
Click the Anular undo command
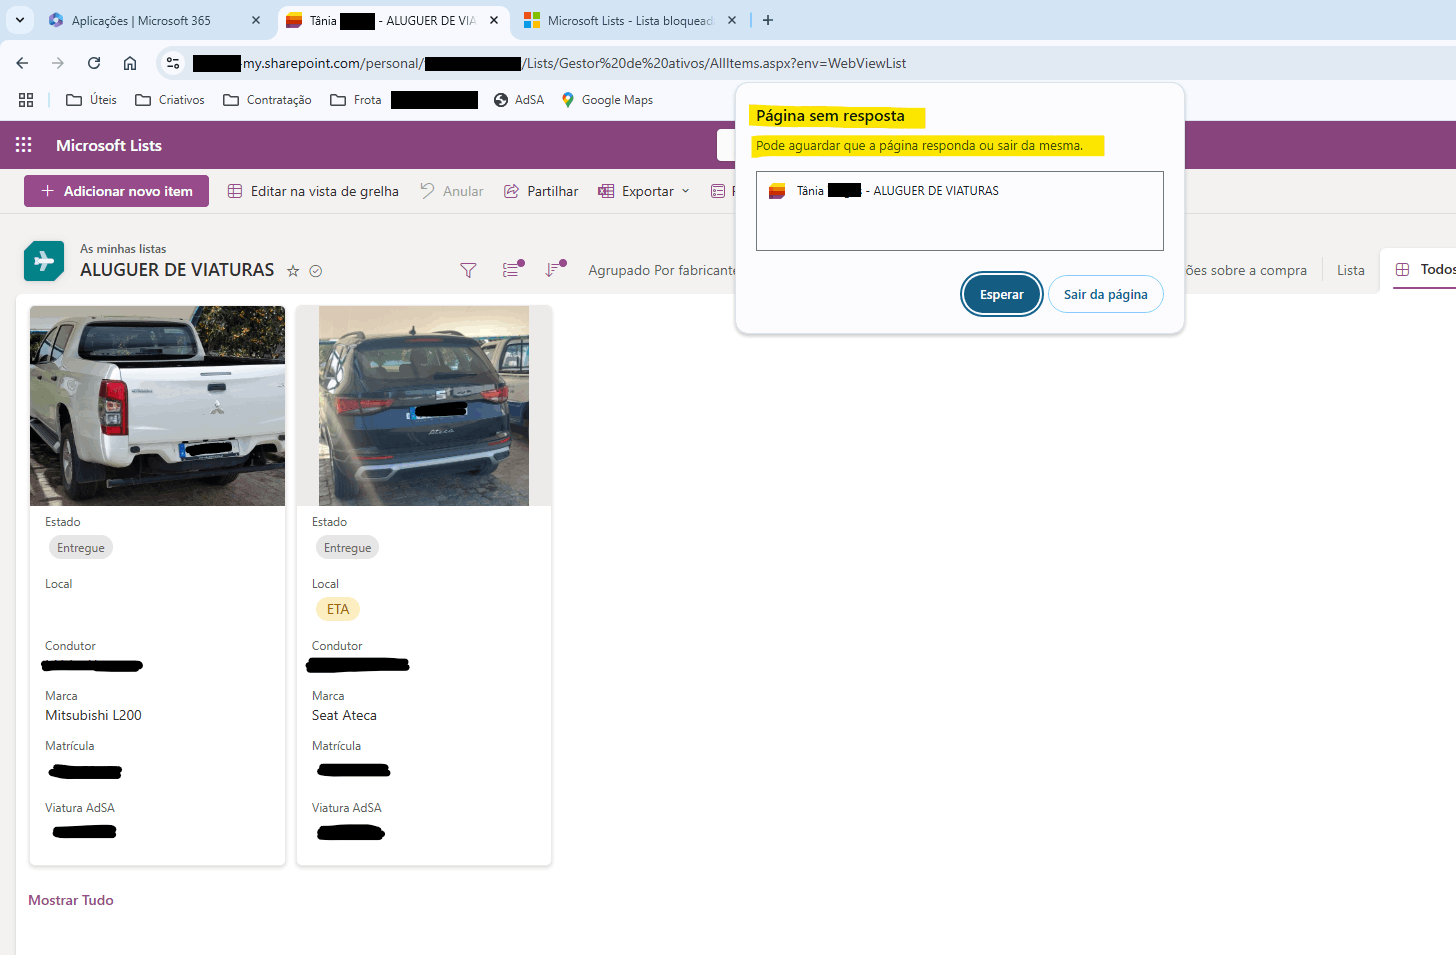click(452, 191)
